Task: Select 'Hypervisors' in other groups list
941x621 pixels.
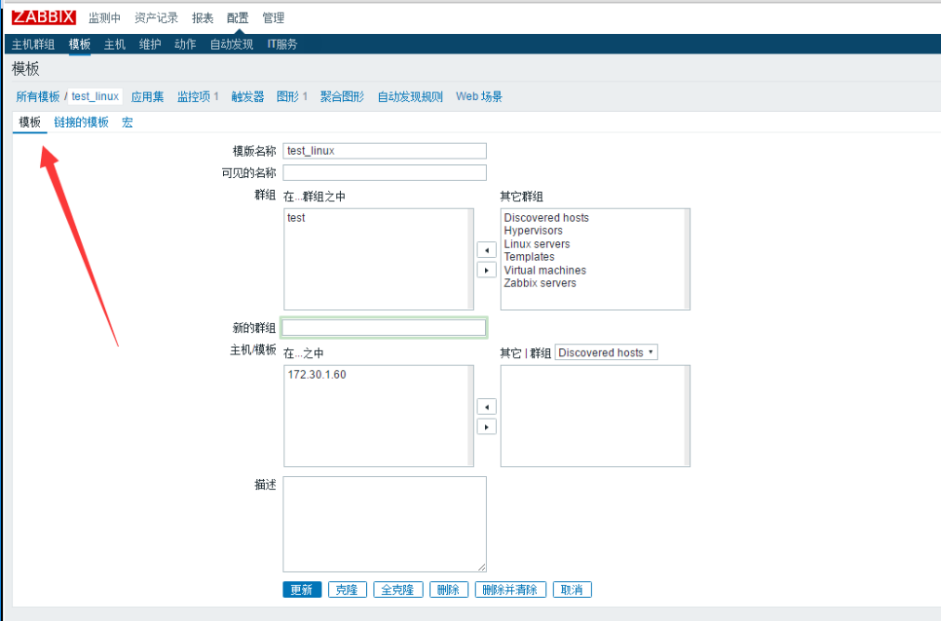Action: tap(533, 230)
